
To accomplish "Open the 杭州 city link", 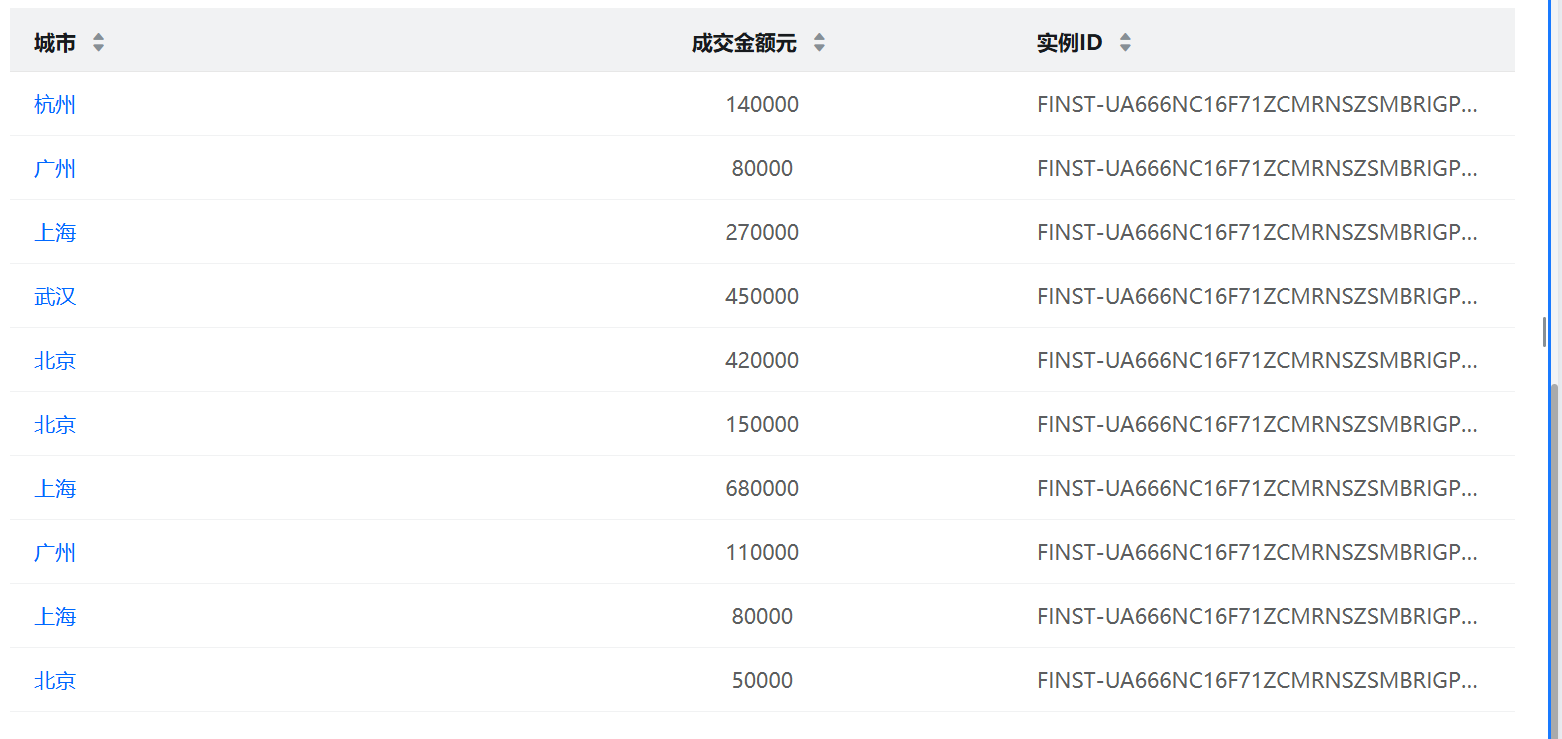I will [x=55, y=104].
